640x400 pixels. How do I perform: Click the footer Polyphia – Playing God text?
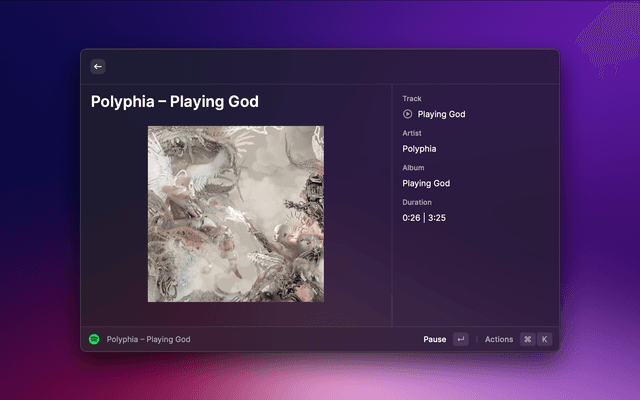pyautogui.click(x=149, y=339)
